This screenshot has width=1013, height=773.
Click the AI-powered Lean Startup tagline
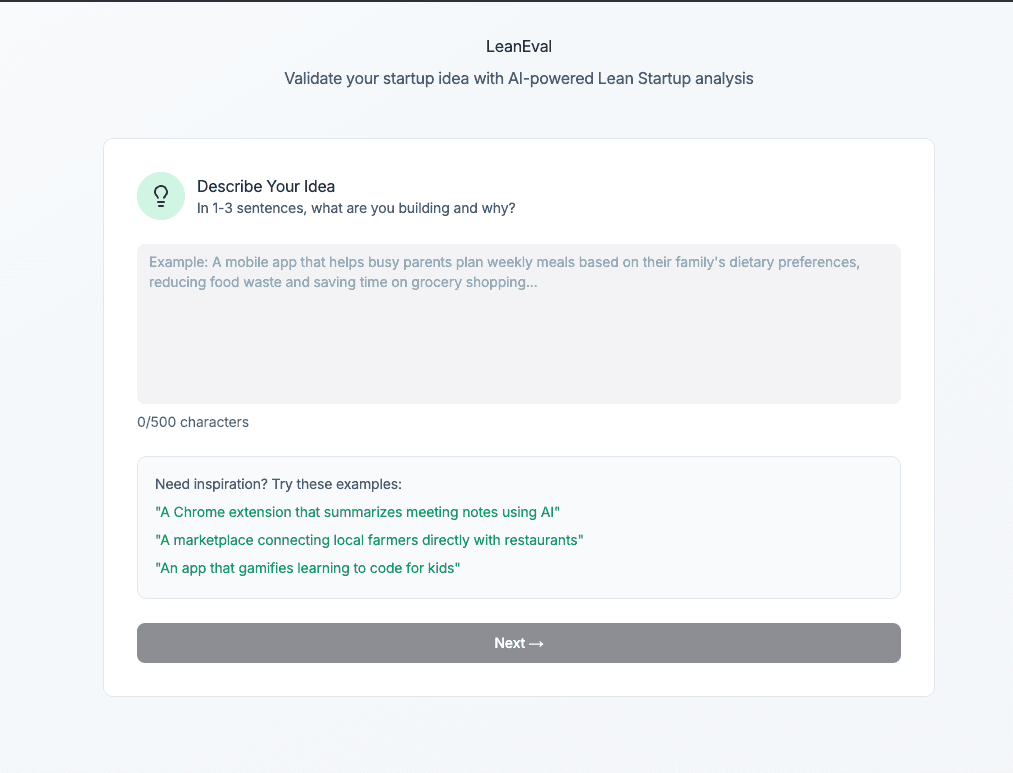point(518,78)
